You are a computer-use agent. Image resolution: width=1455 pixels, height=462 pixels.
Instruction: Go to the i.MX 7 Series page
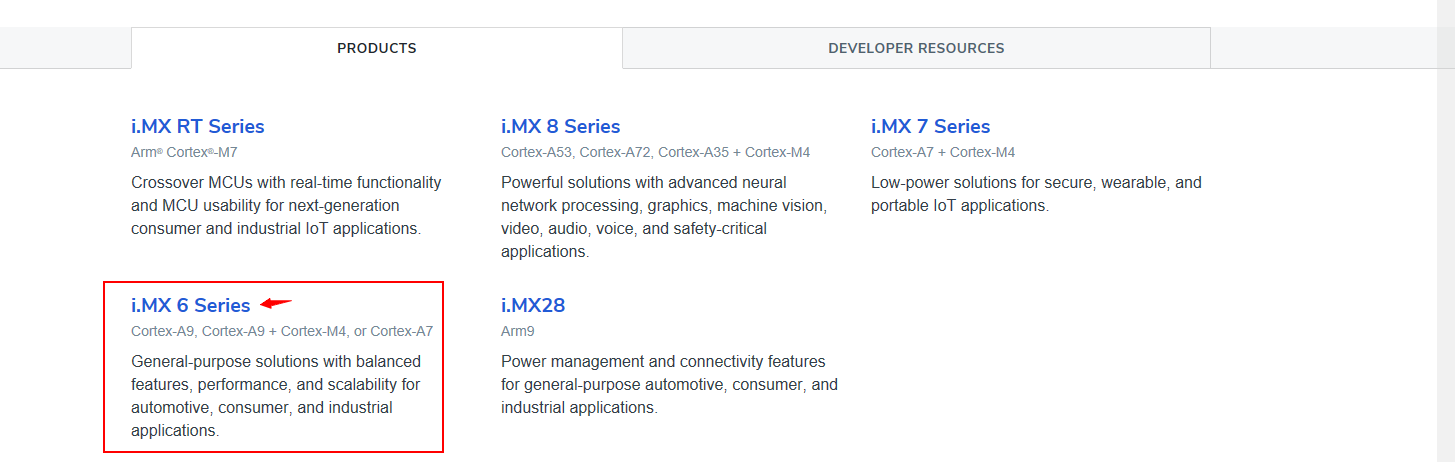(930, 127)
